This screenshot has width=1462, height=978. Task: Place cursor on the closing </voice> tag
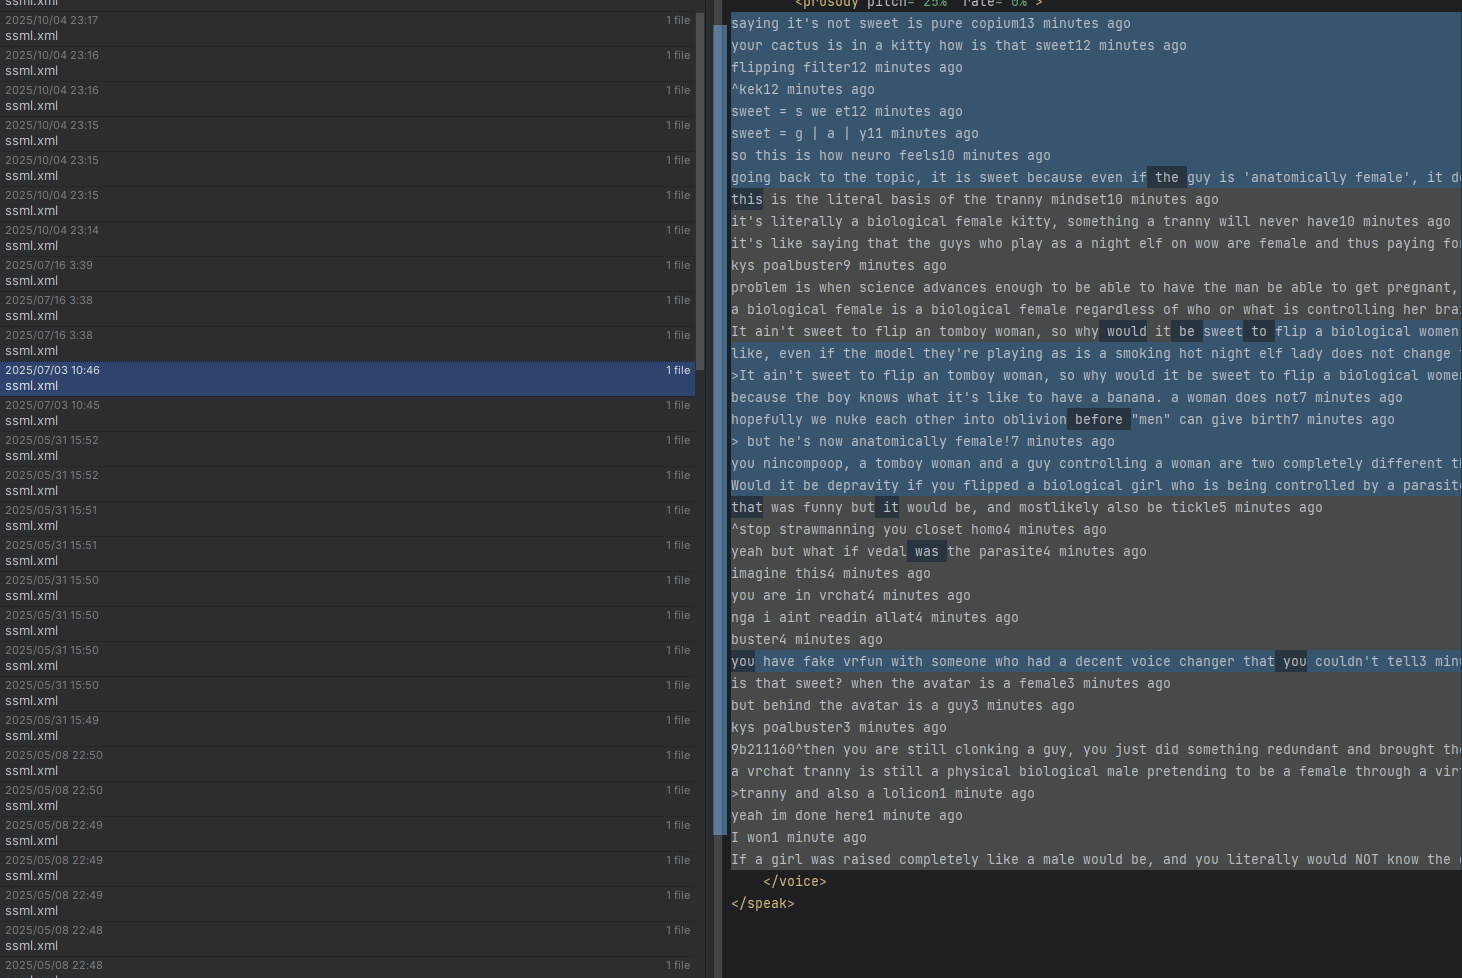click(x=795, y=882)
